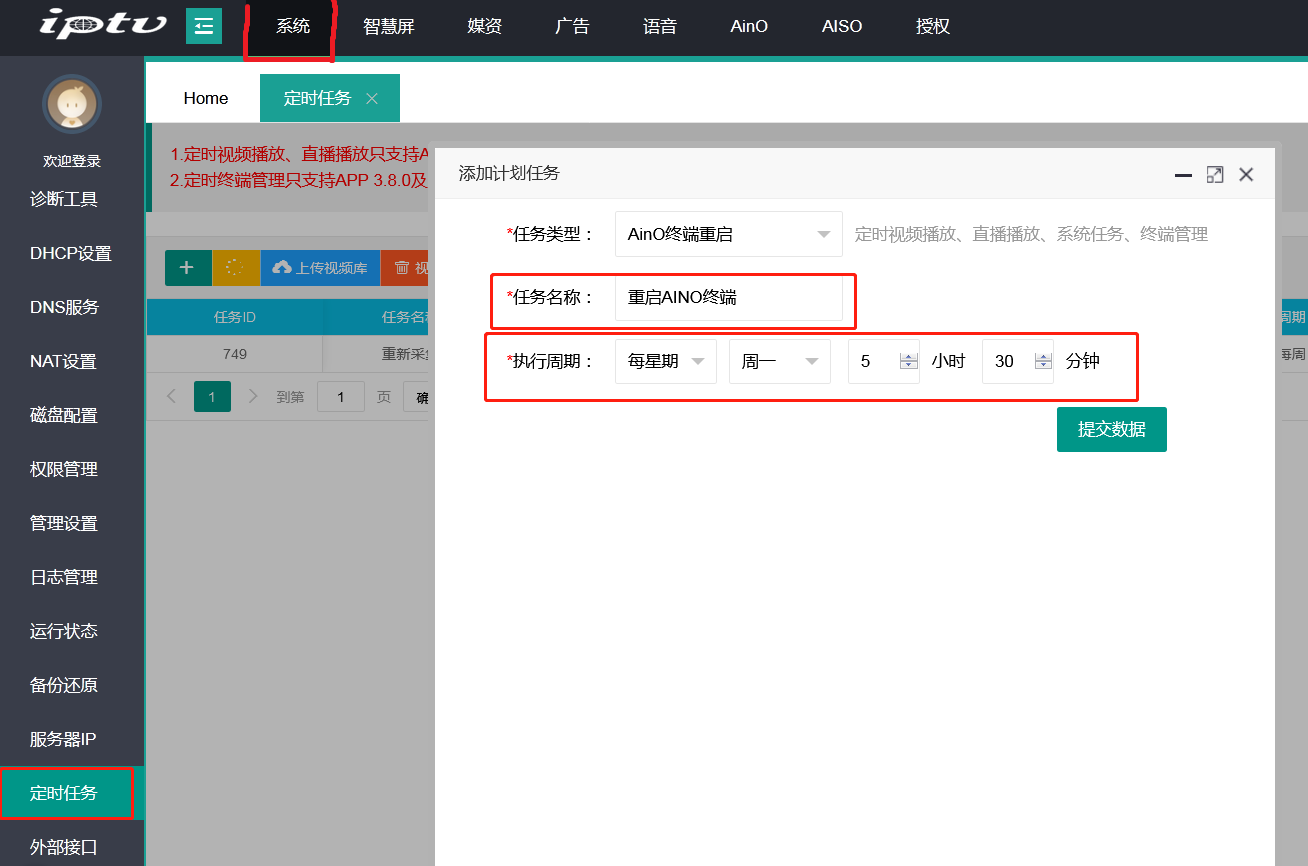The width and height of the screenshot is (1308, 866).
Task: Click the user avatar icon
Action: [x=71, y=103]
